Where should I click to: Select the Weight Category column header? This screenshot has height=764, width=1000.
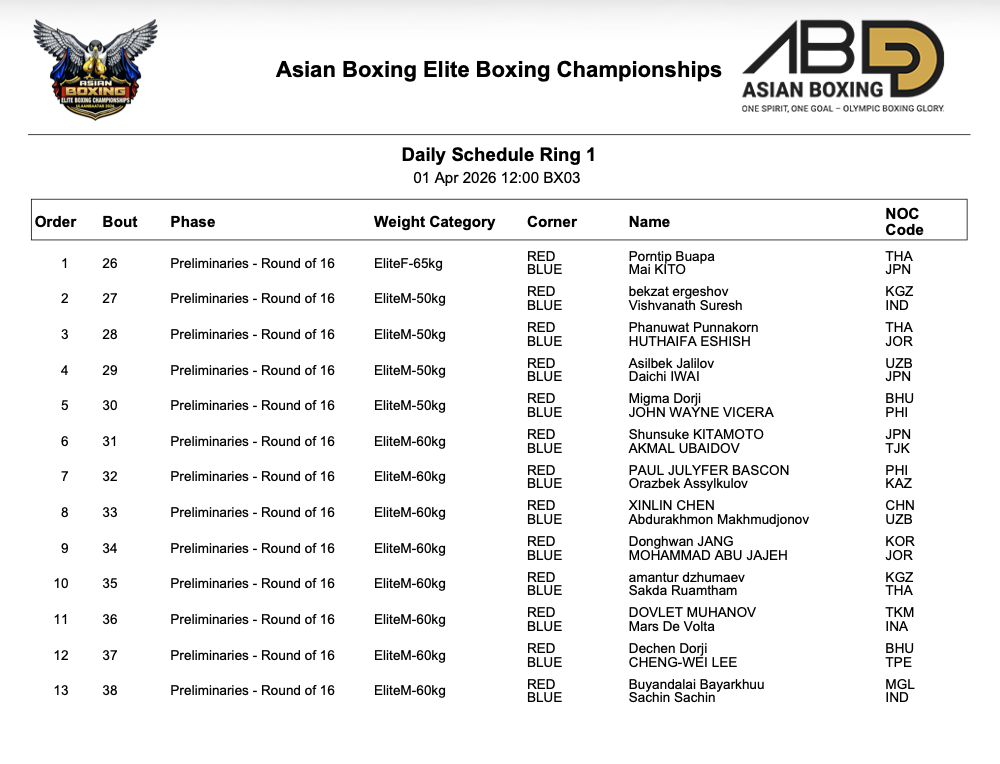(434, 222)
